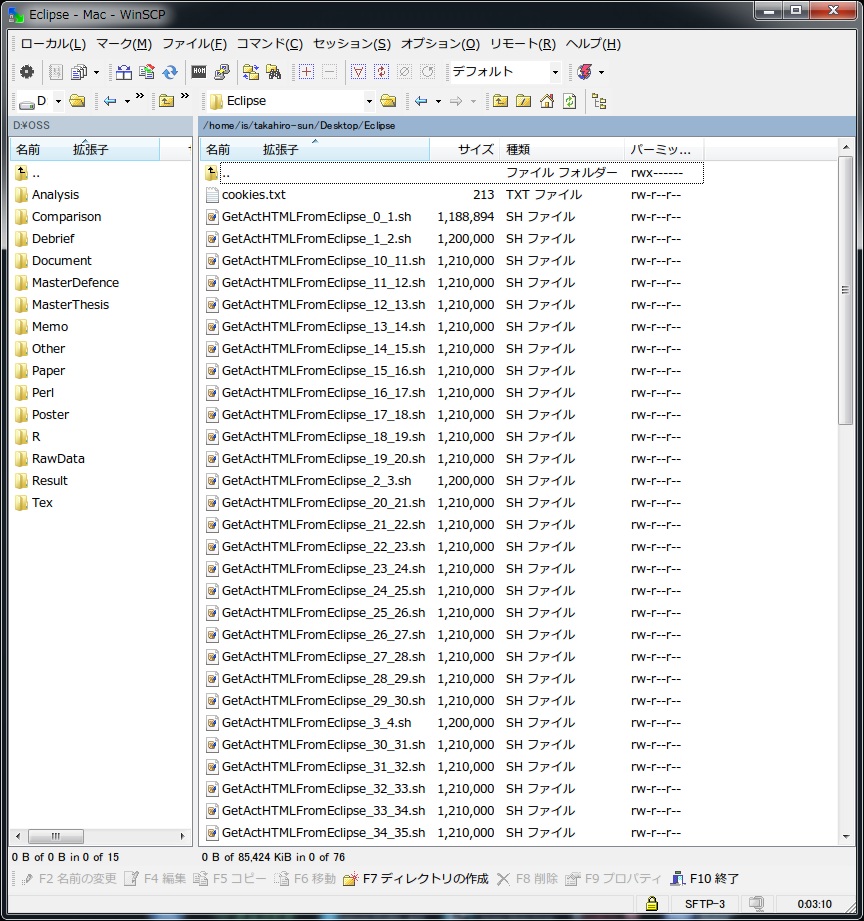Click the remote path /home/is/takahiro-sun/Desktop/Eclipse
The image size is (864, 921).
point(299,126)
